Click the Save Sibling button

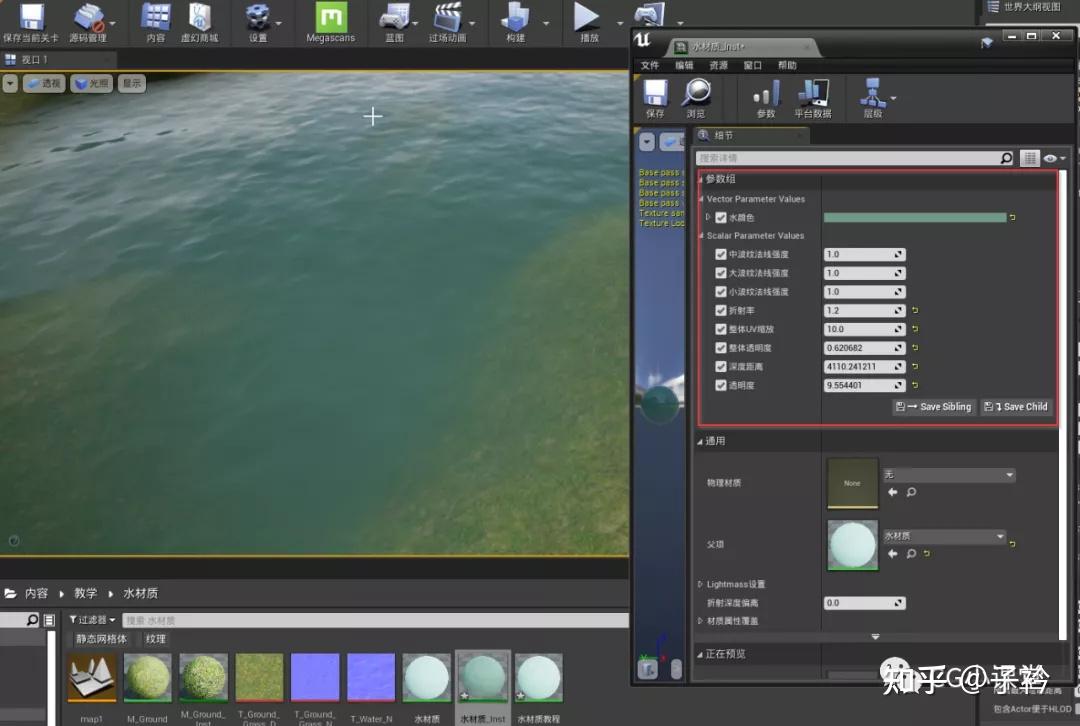[932, 406]
